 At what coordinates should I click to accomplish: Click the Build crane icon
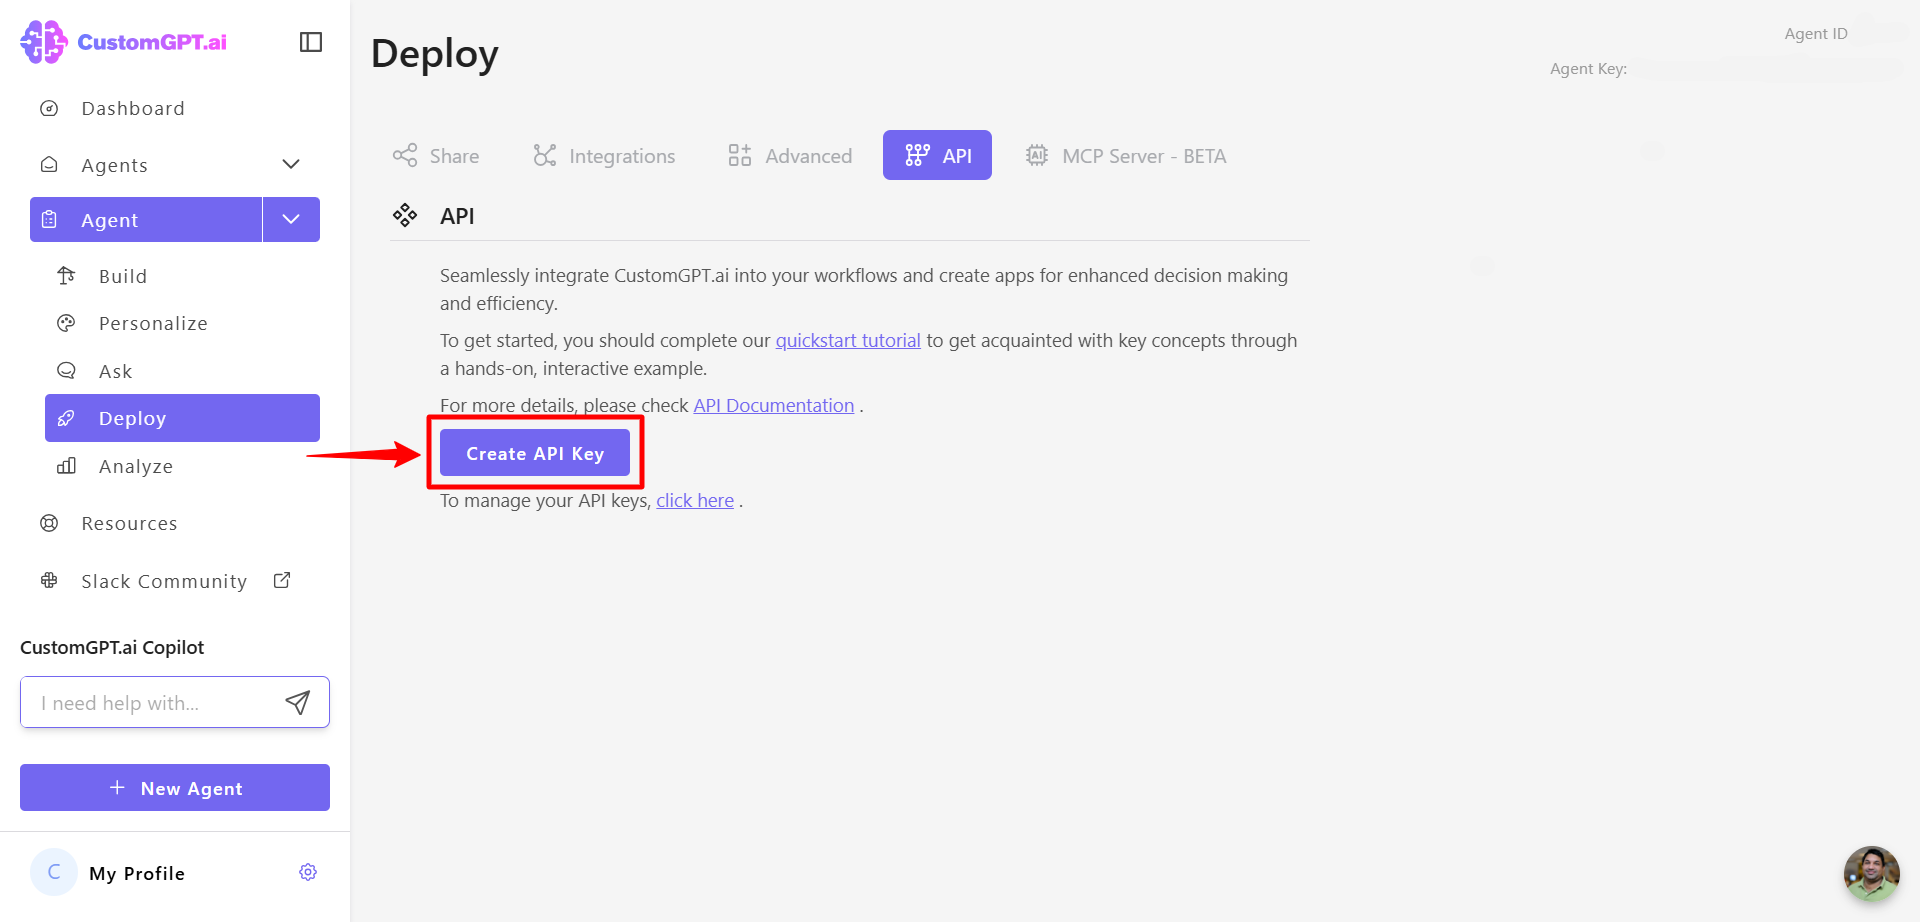pyautogui.click(x=66, y=275)
